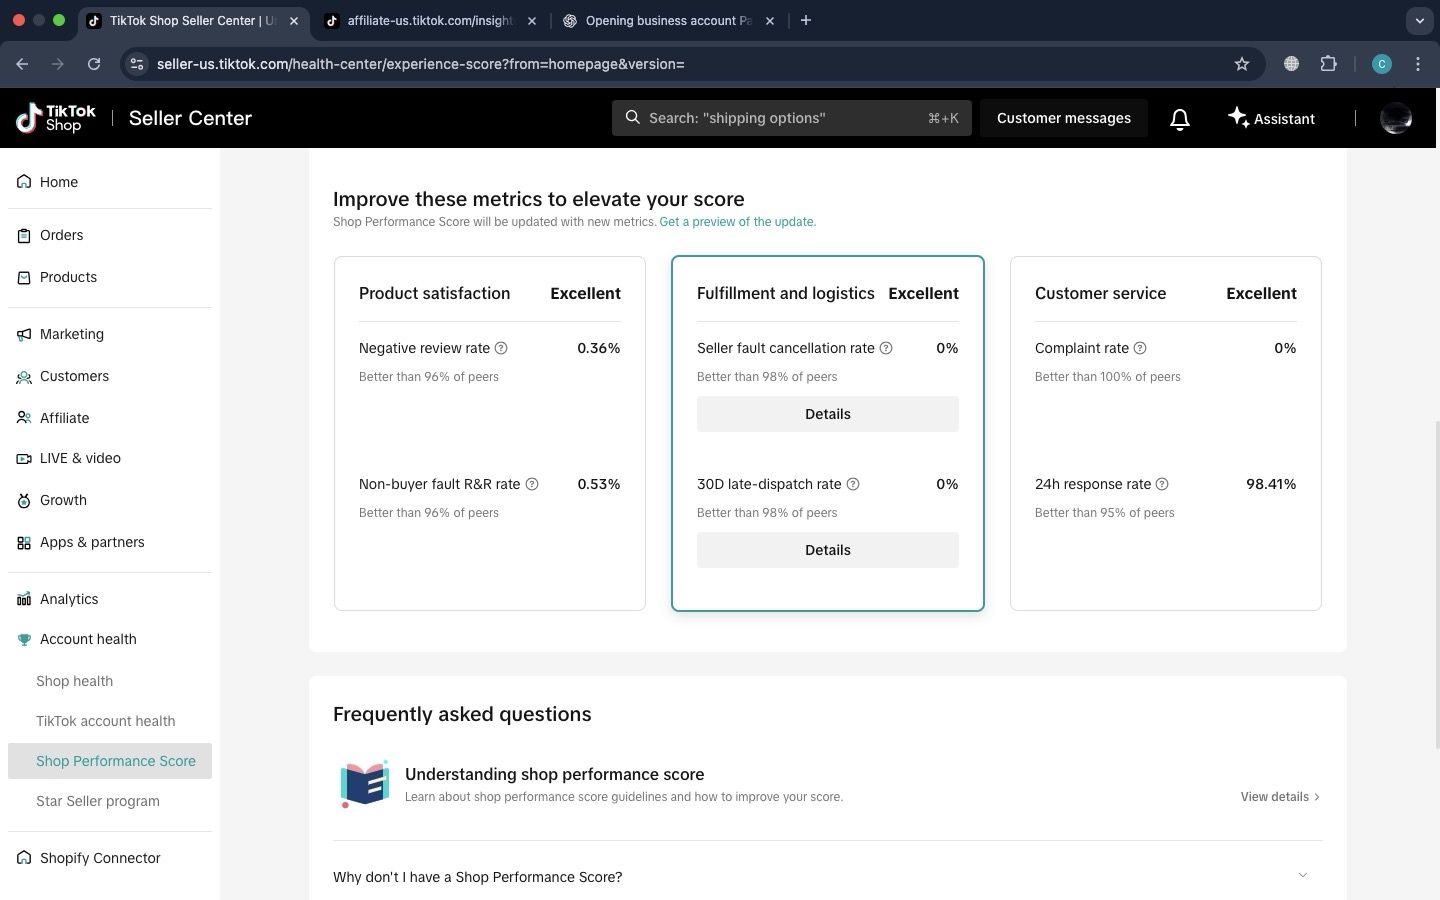The width and height of the screenshot is (1440, 900).
Task: Open notifications bell icon
Action: pyautogui.click(x=1180, y=119)
